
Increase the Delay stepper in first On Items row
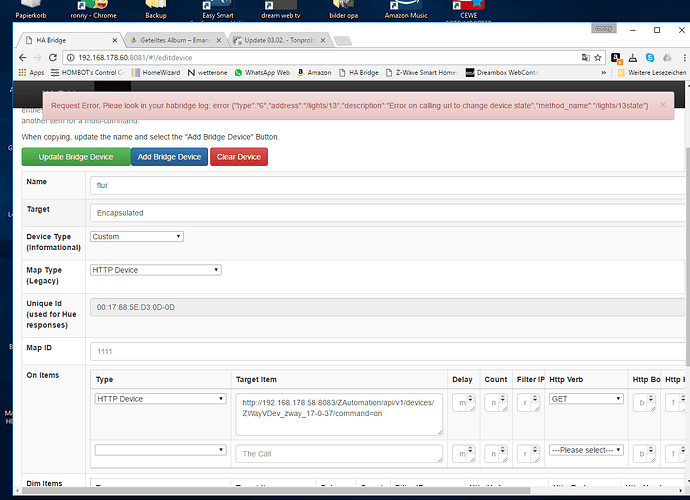[470, 397]
